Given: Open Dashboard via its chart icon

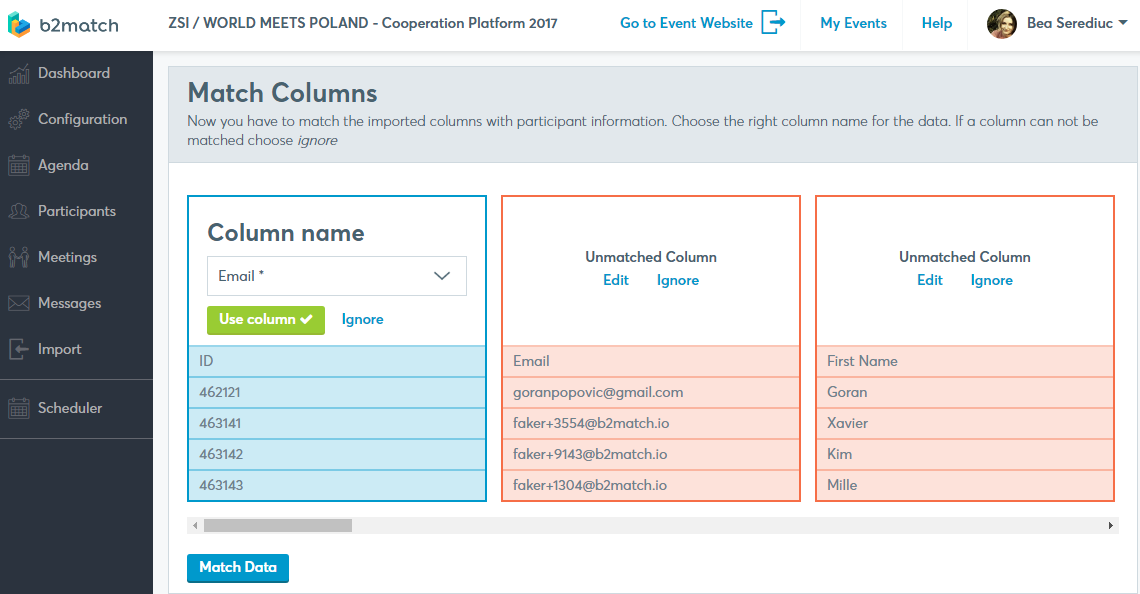Looking at the screenshot, I should coord(18,73).
